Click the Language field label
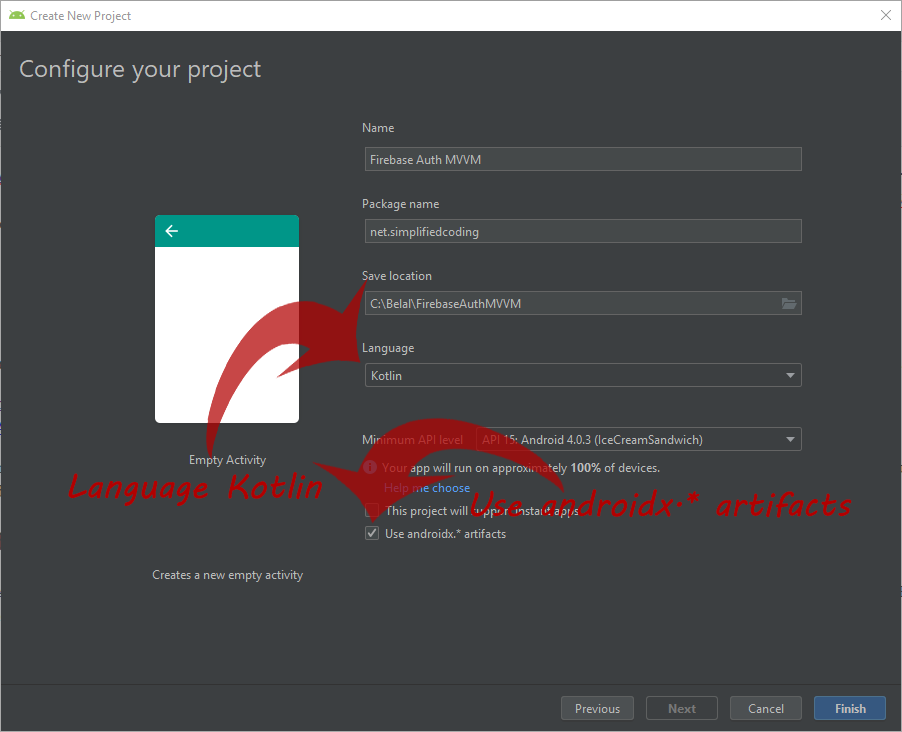The width and height of the screenshot is (902, 732). pyautogui.click(x=388, y=348)
